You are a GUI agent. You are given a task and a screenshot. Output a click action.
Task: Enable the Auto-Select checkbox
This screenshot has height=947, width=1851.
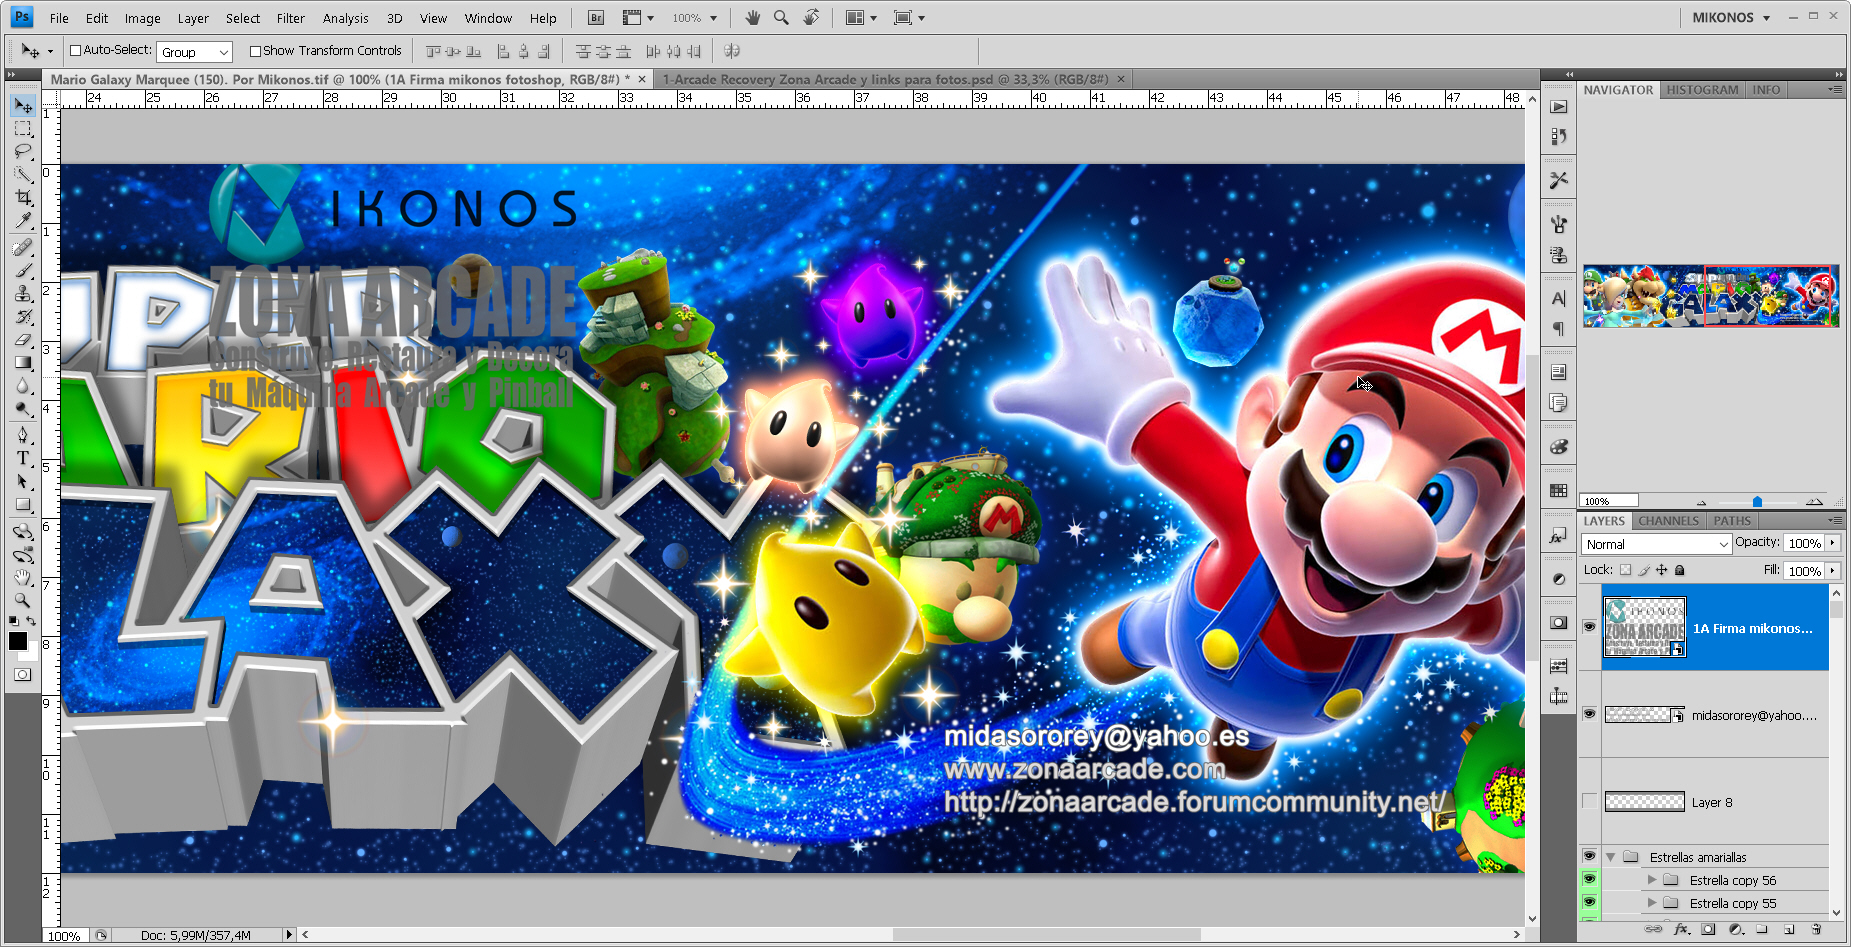(75, 50)
